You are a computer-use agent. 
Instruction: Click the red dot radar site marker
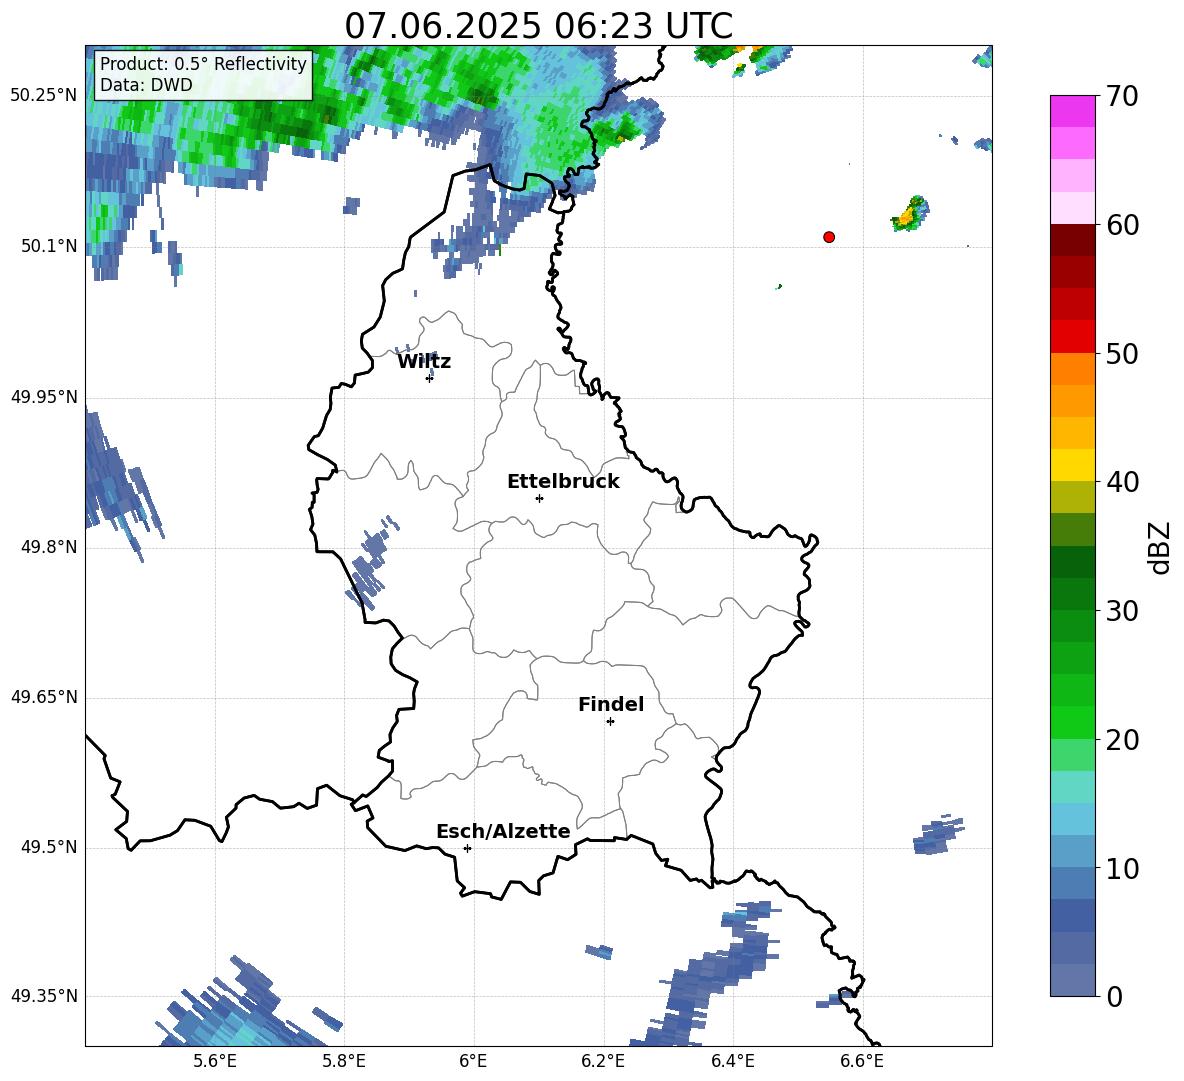[x=829, y=237]
